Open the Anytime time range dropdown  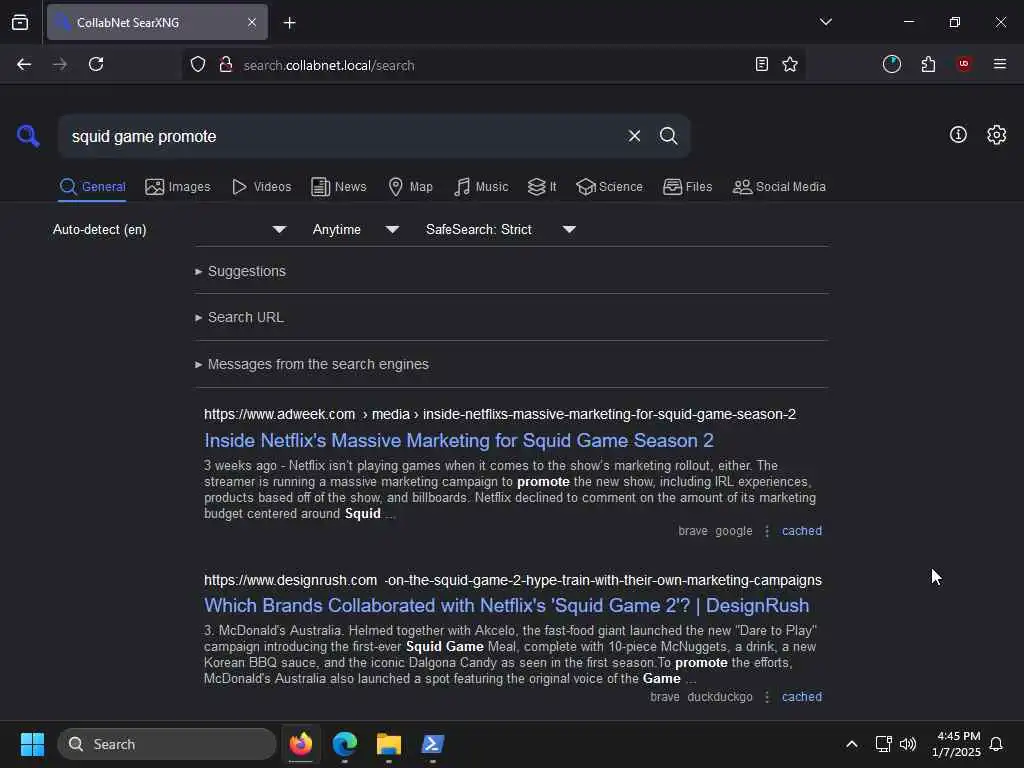(355, 229)
